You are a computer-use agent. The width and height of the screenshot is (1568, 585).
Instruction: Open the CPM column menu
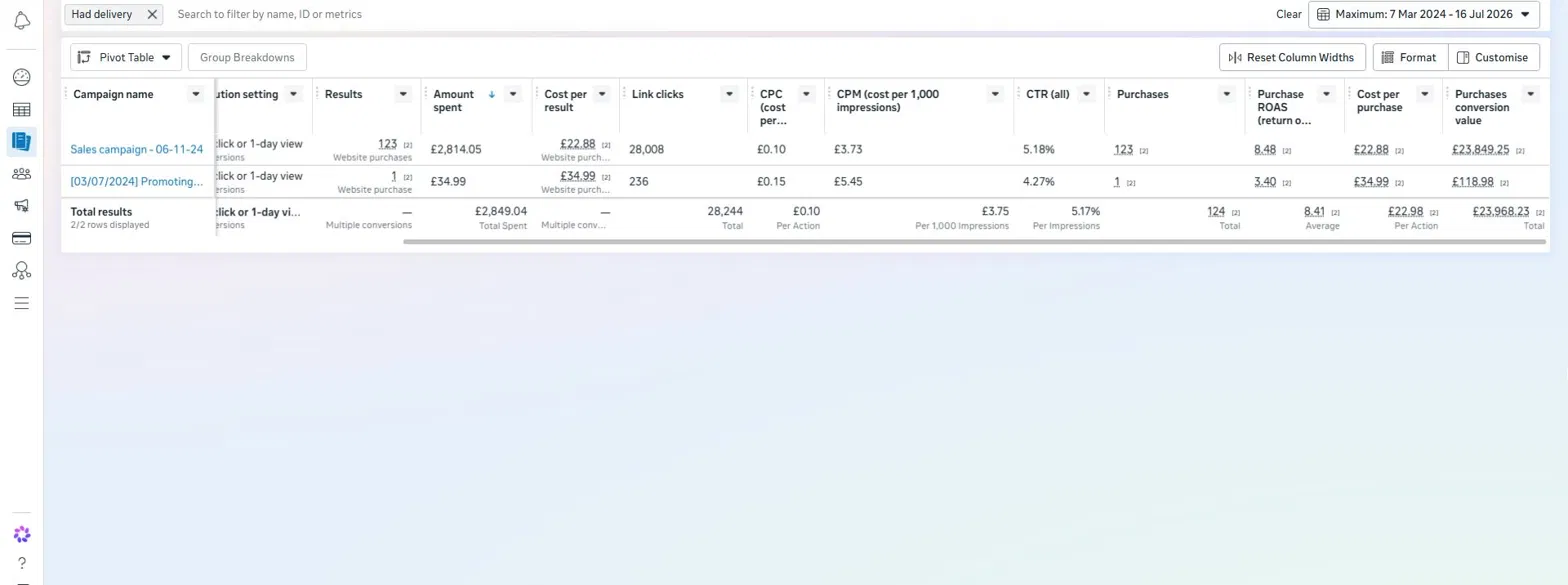996,94
